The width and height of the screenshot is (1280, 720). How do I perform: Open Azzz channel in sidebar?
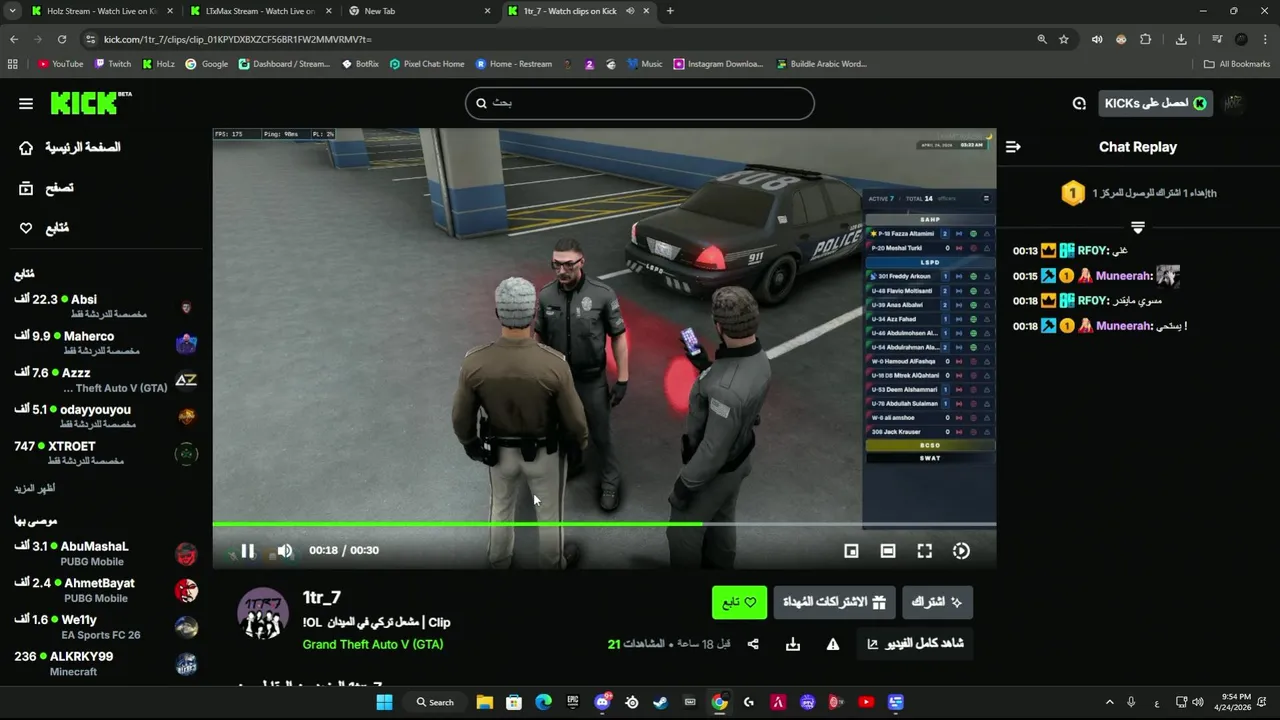click(x=106, y=380)
